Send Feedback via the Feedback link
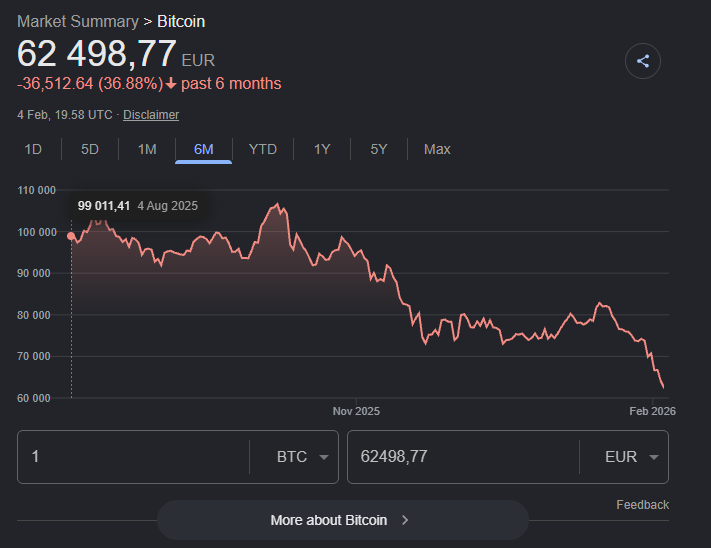 click(643, 504)
